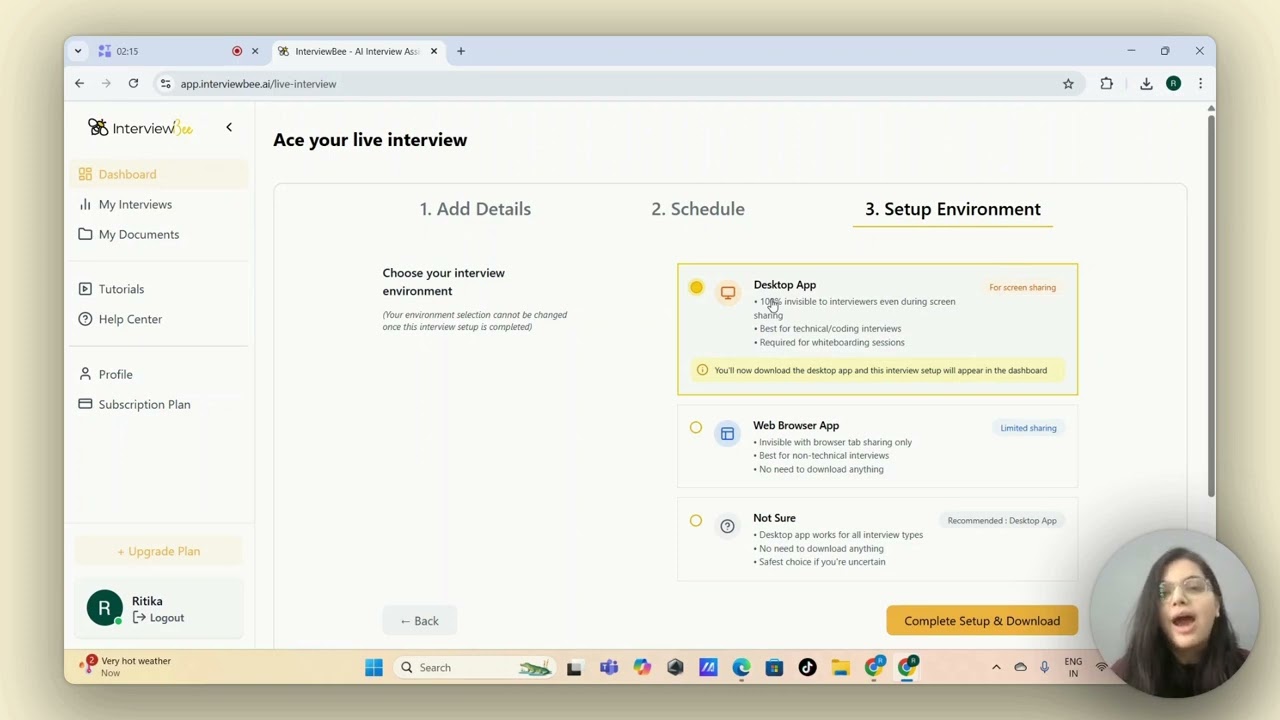Switch to the 02:15 recording tab

pos(170,51)
